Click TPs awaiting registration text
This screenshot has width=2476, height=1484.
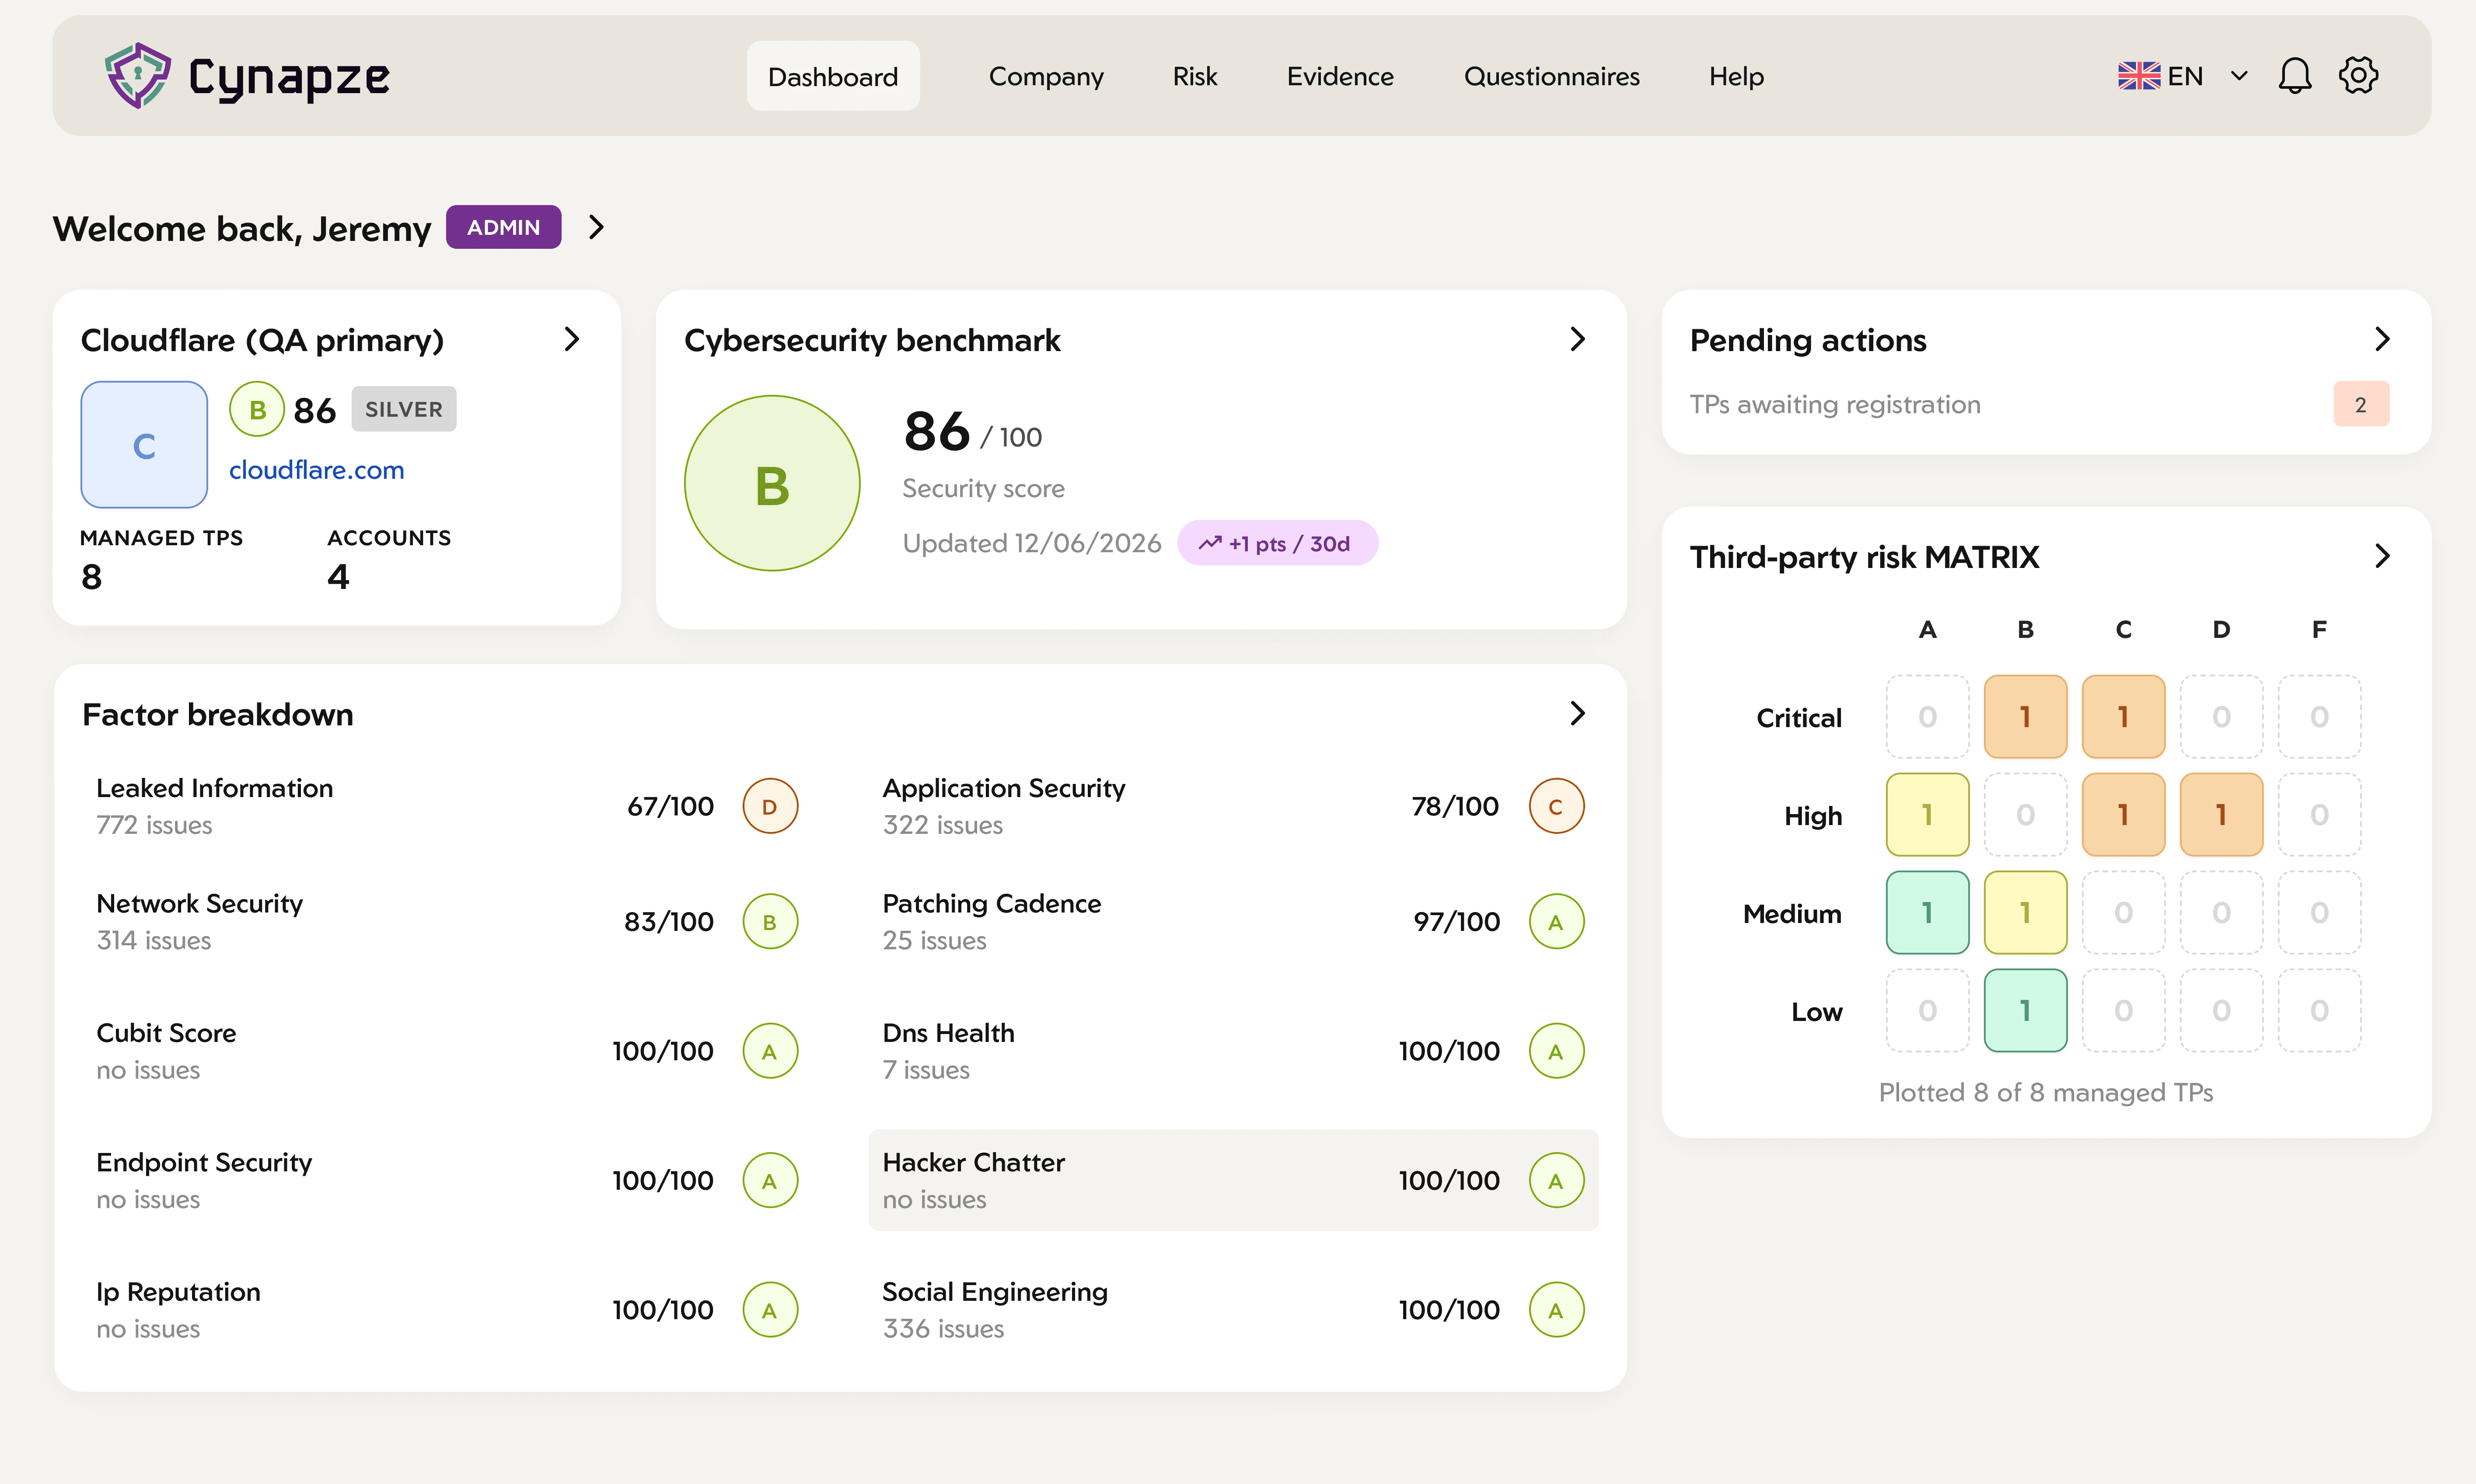pos(1835,404)
